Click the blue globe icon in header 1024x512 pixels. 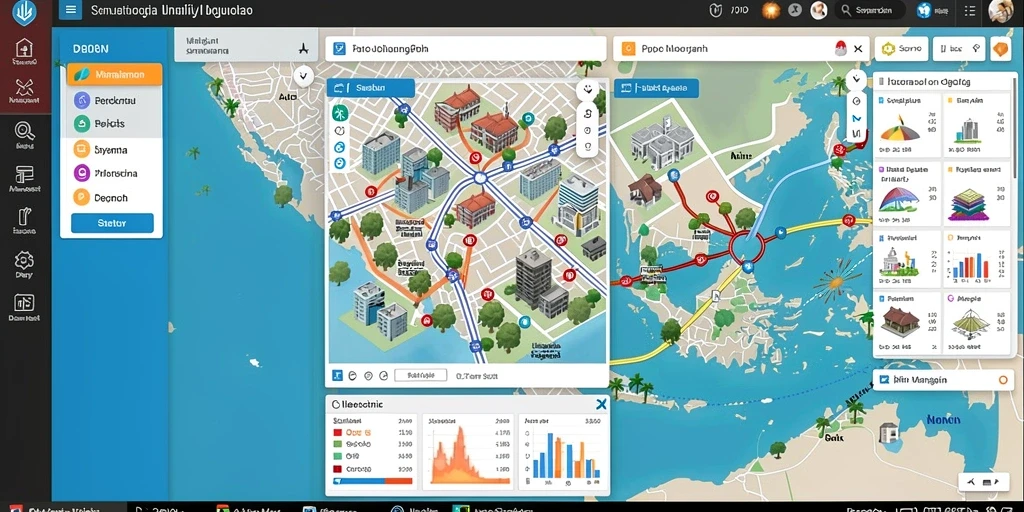[x=923, y=10]
